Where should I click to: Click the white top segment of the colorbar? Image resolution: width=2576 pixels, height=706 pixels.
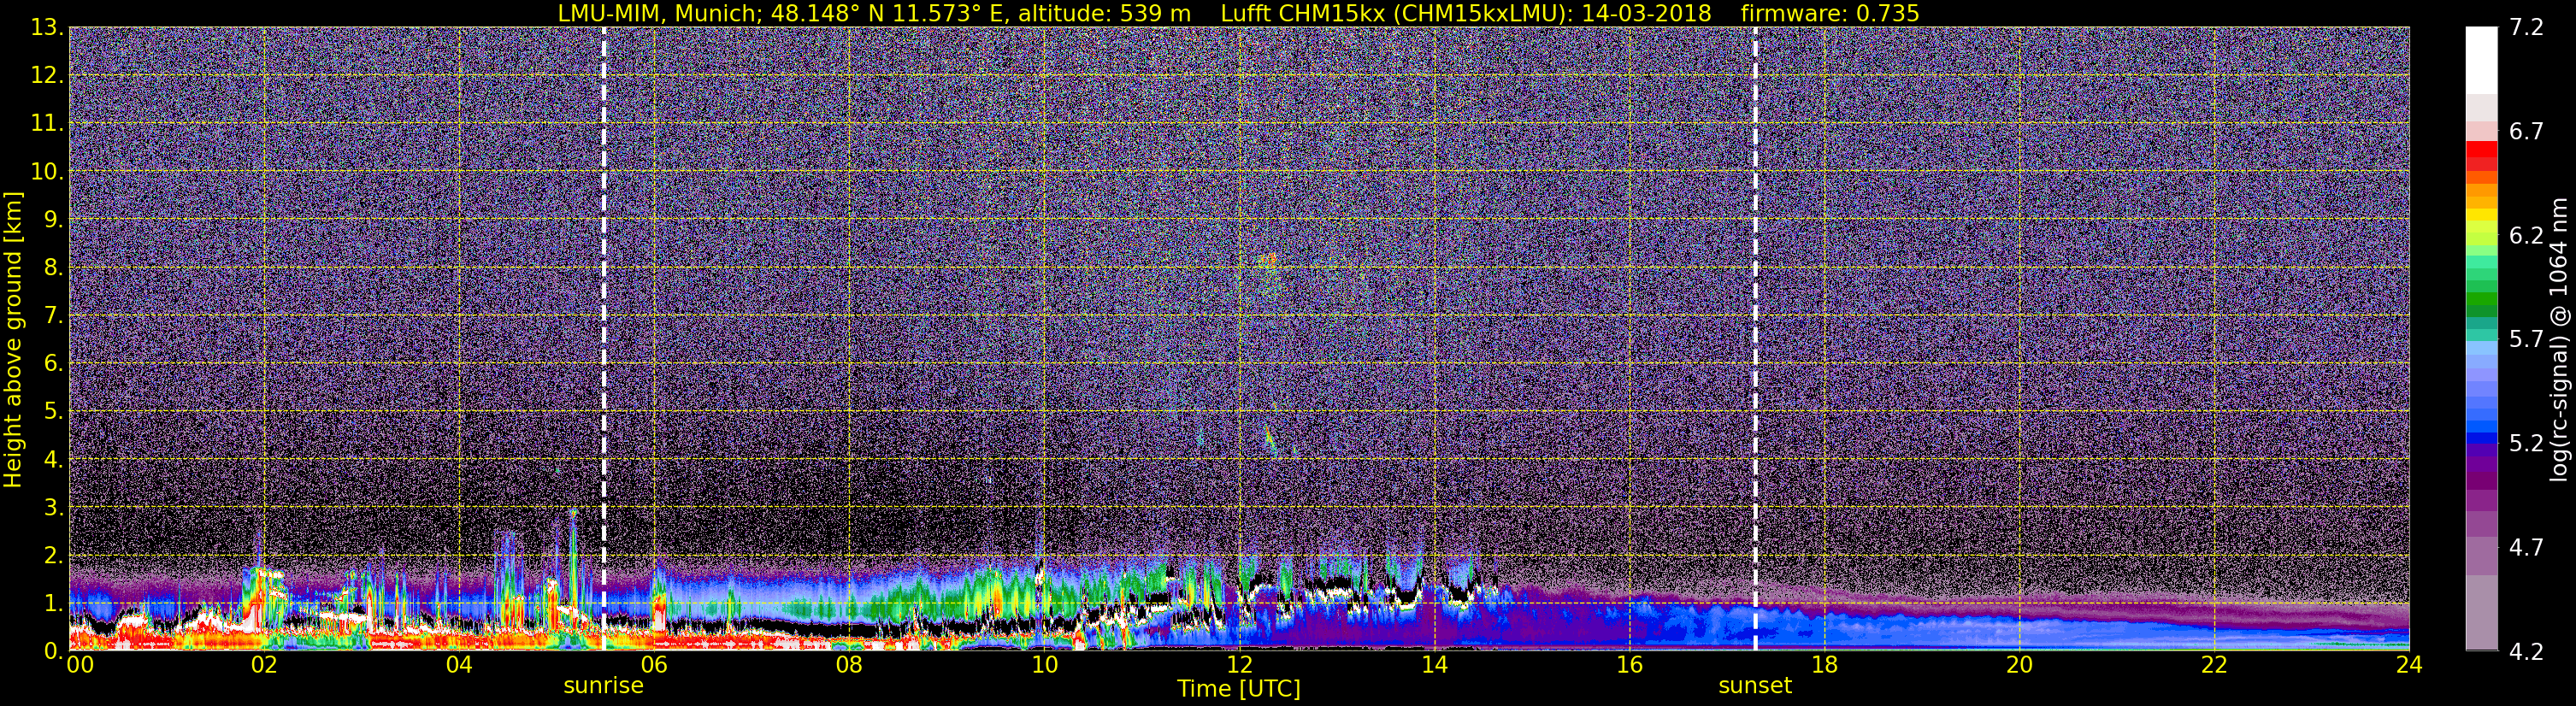click(2481, 60)
